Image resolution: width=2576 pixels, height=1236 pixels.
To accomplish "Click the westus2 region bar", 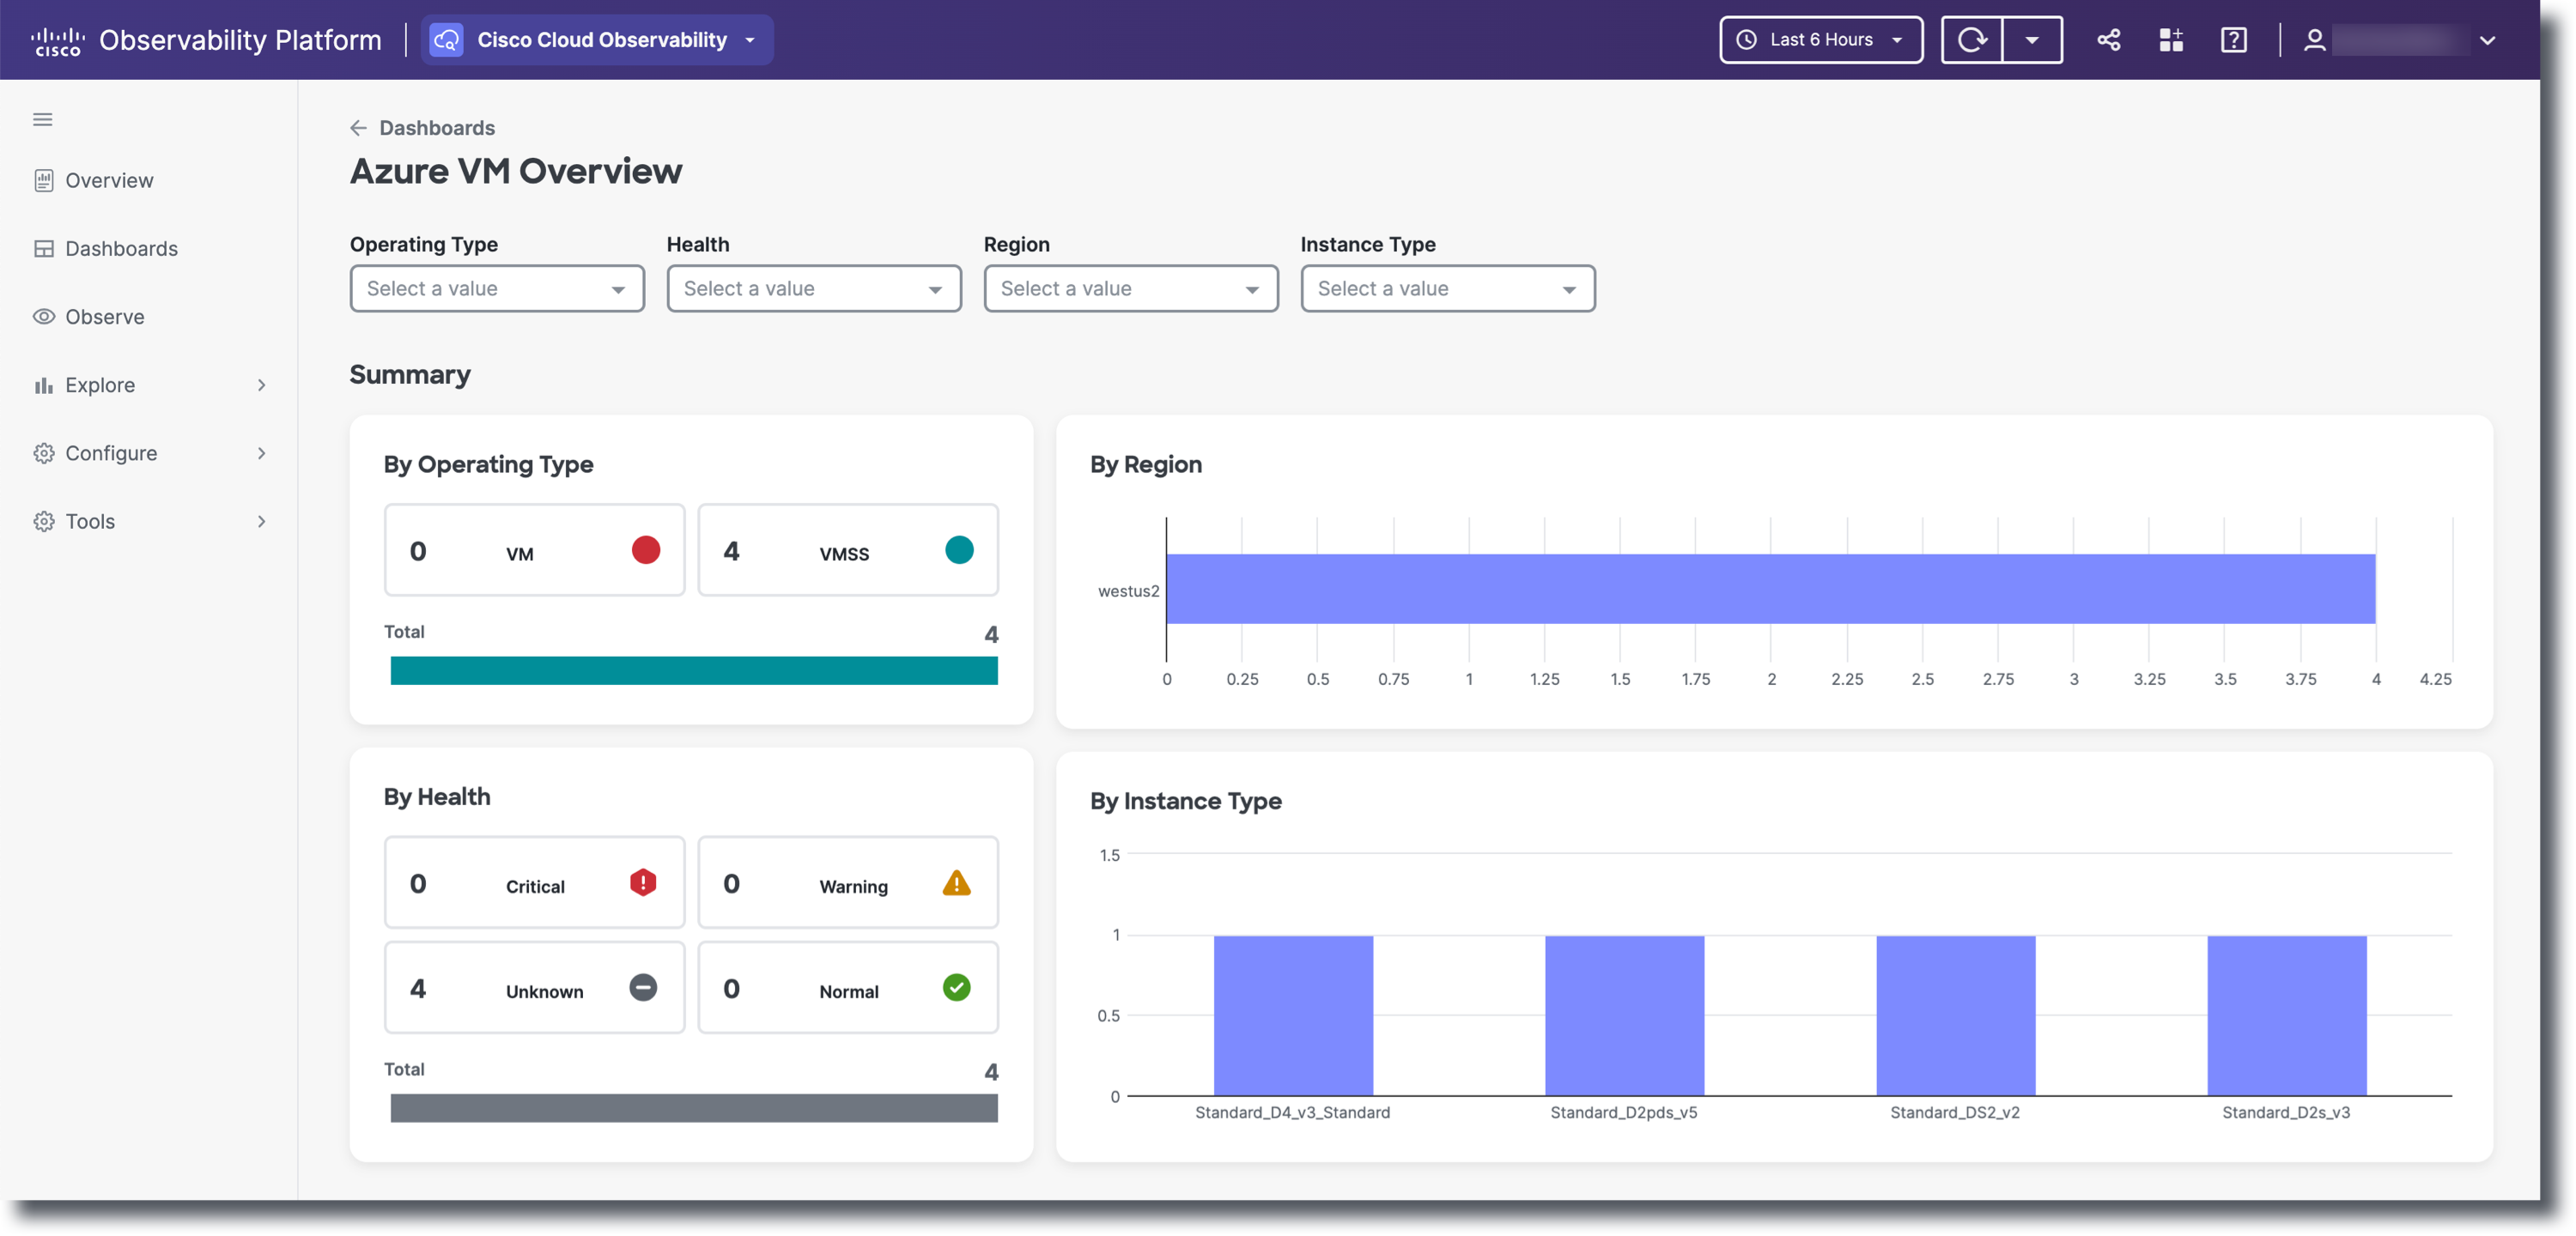I will 1771,589.
